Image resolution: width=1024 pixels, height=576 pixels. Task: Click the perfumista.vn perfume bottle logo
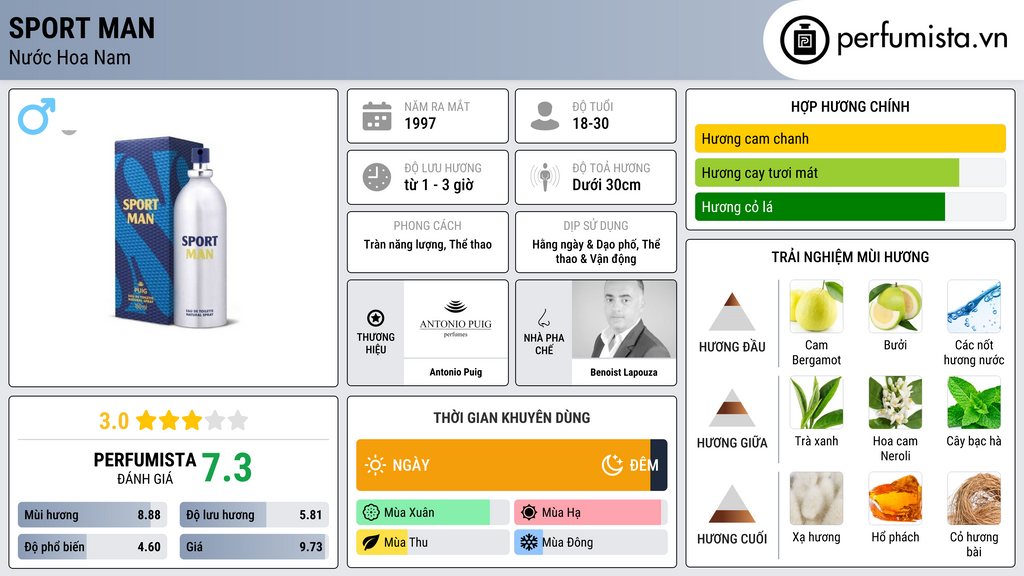(804, 40)
